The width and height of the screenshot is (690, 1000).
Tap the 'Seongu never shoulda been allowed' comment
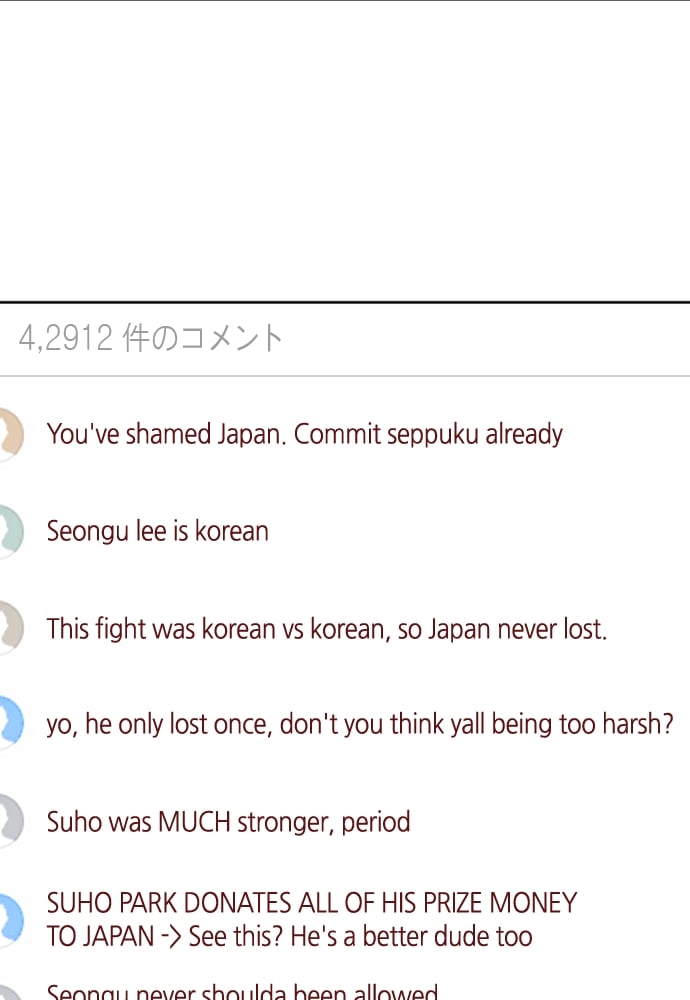tap(242, 992)
